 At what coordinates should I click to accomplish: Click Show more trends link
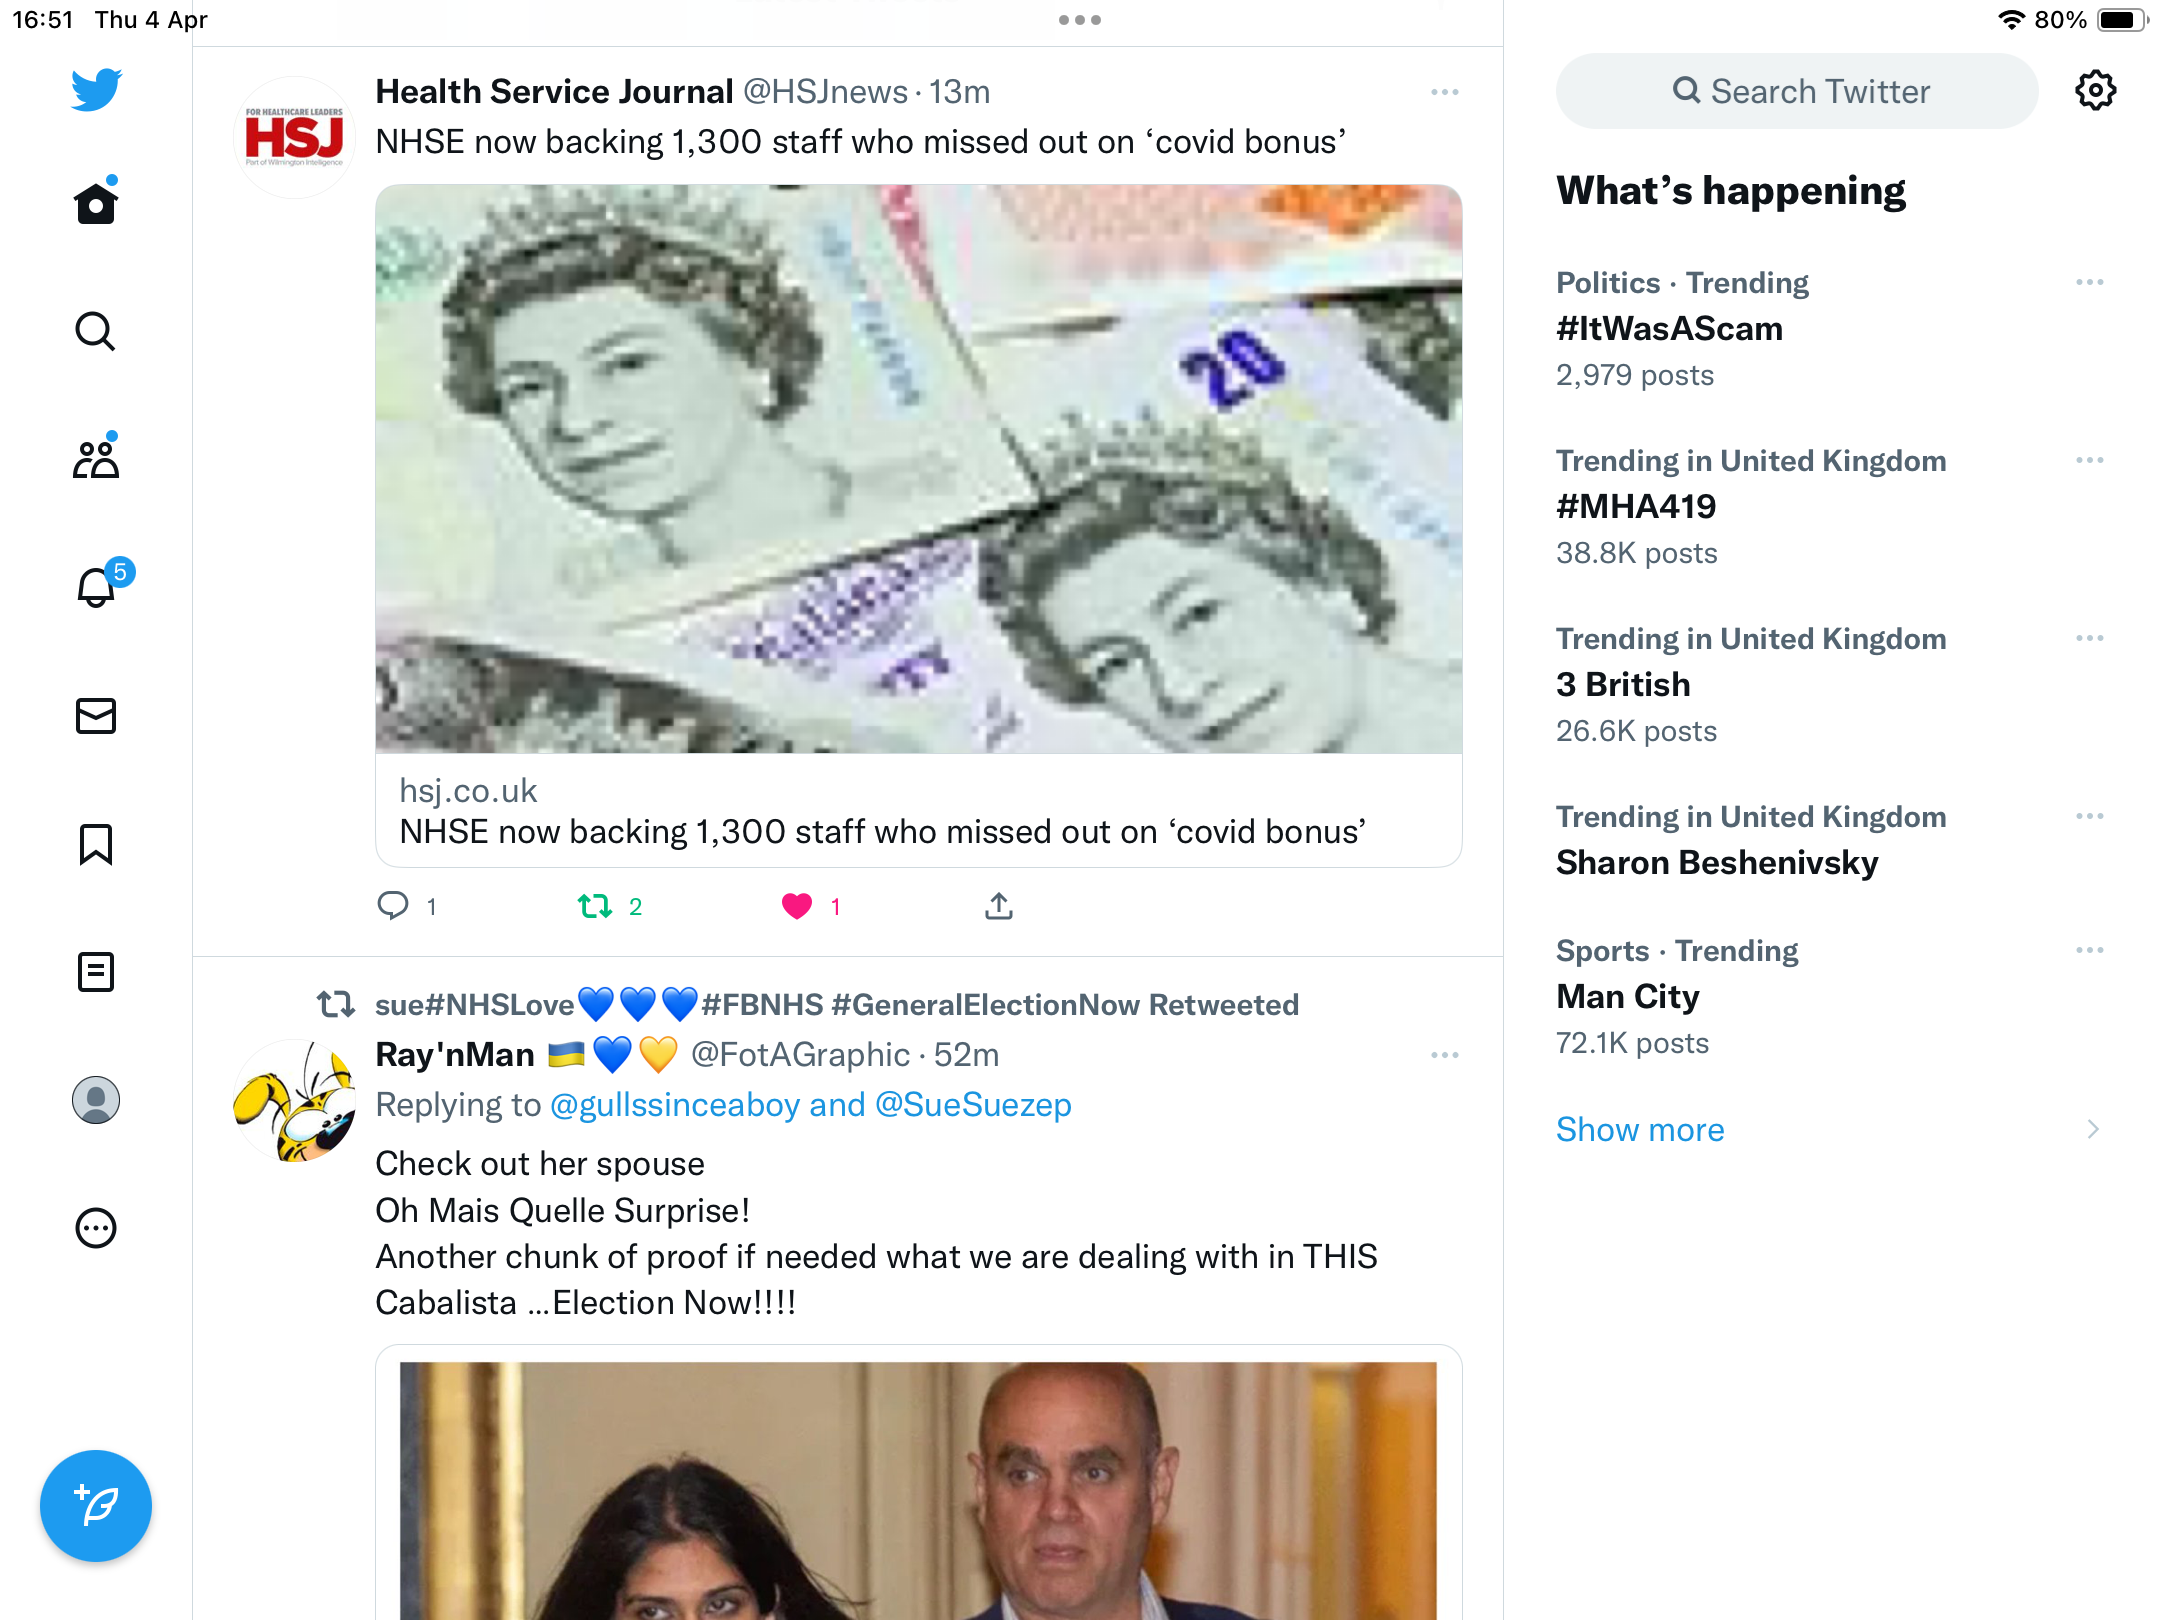1640,1129
